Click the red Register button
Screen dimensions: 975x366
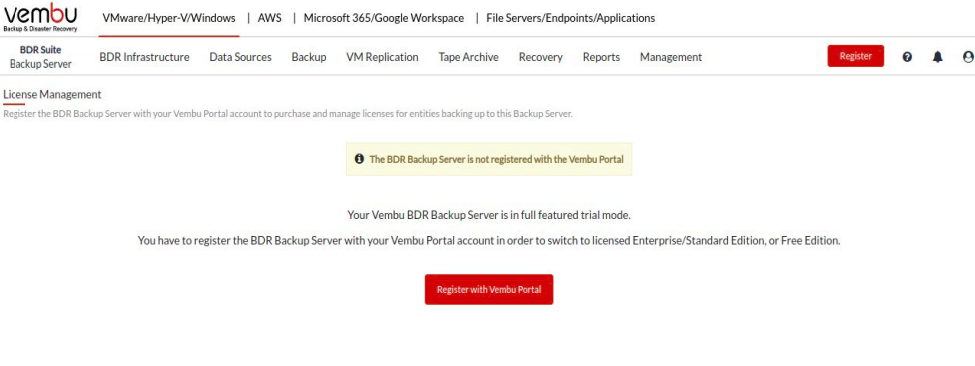click(x=856, y=56)
